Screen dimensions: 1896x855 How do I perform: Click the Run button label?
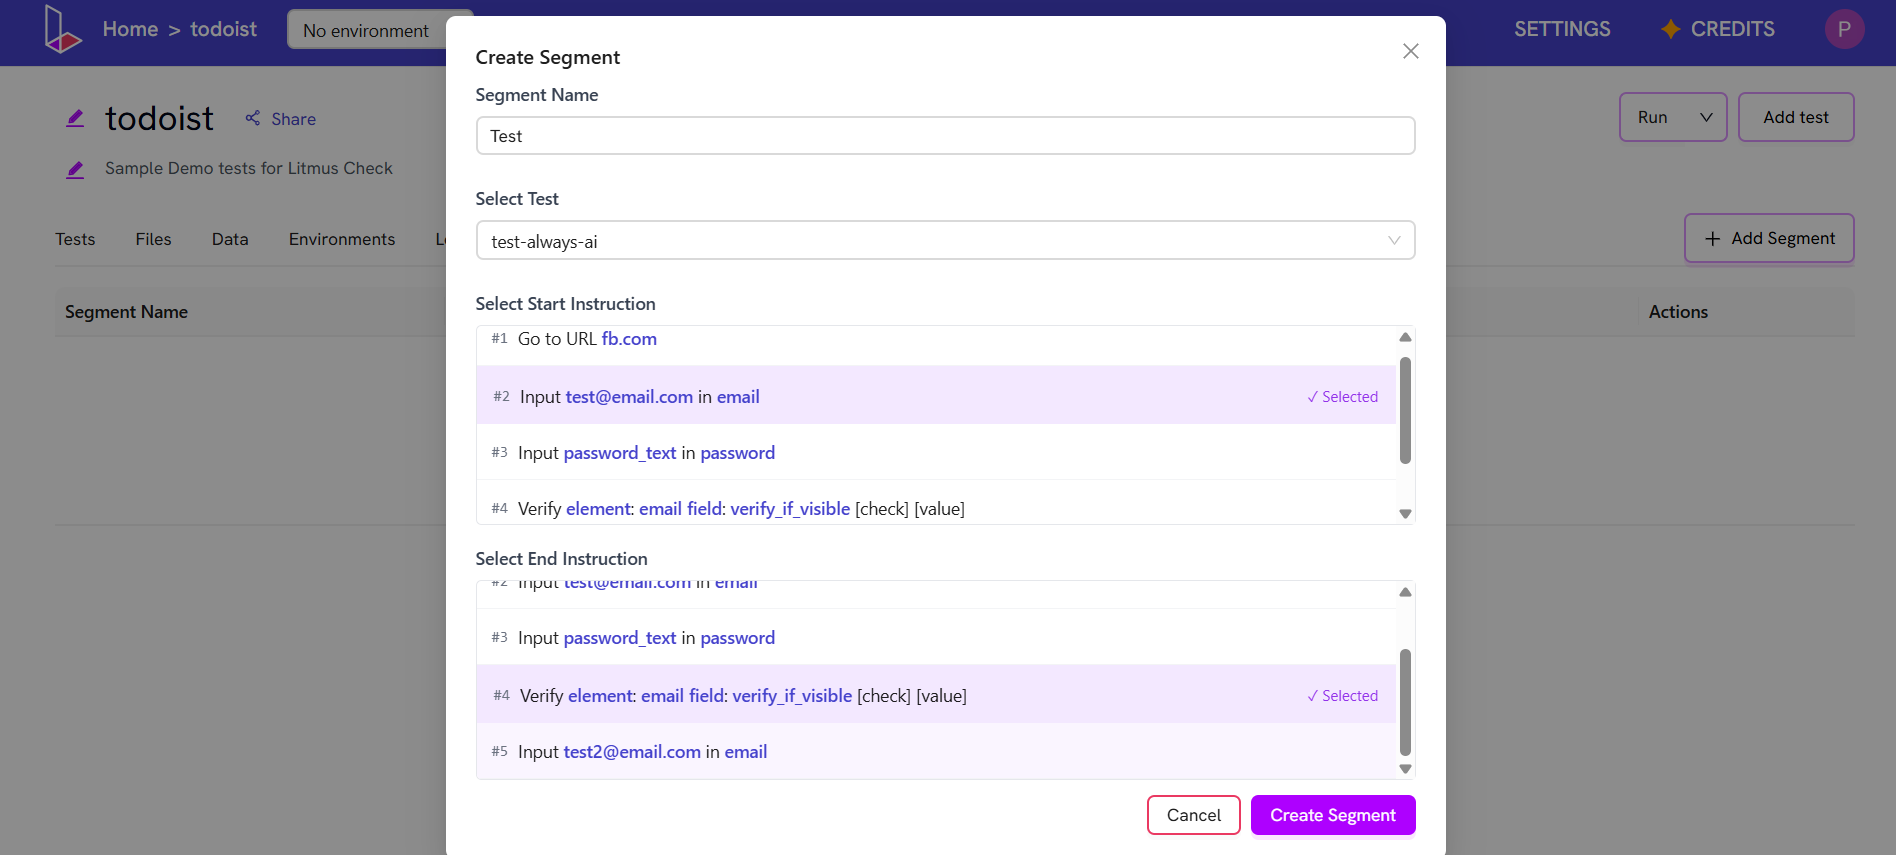tap(1652, 117)
